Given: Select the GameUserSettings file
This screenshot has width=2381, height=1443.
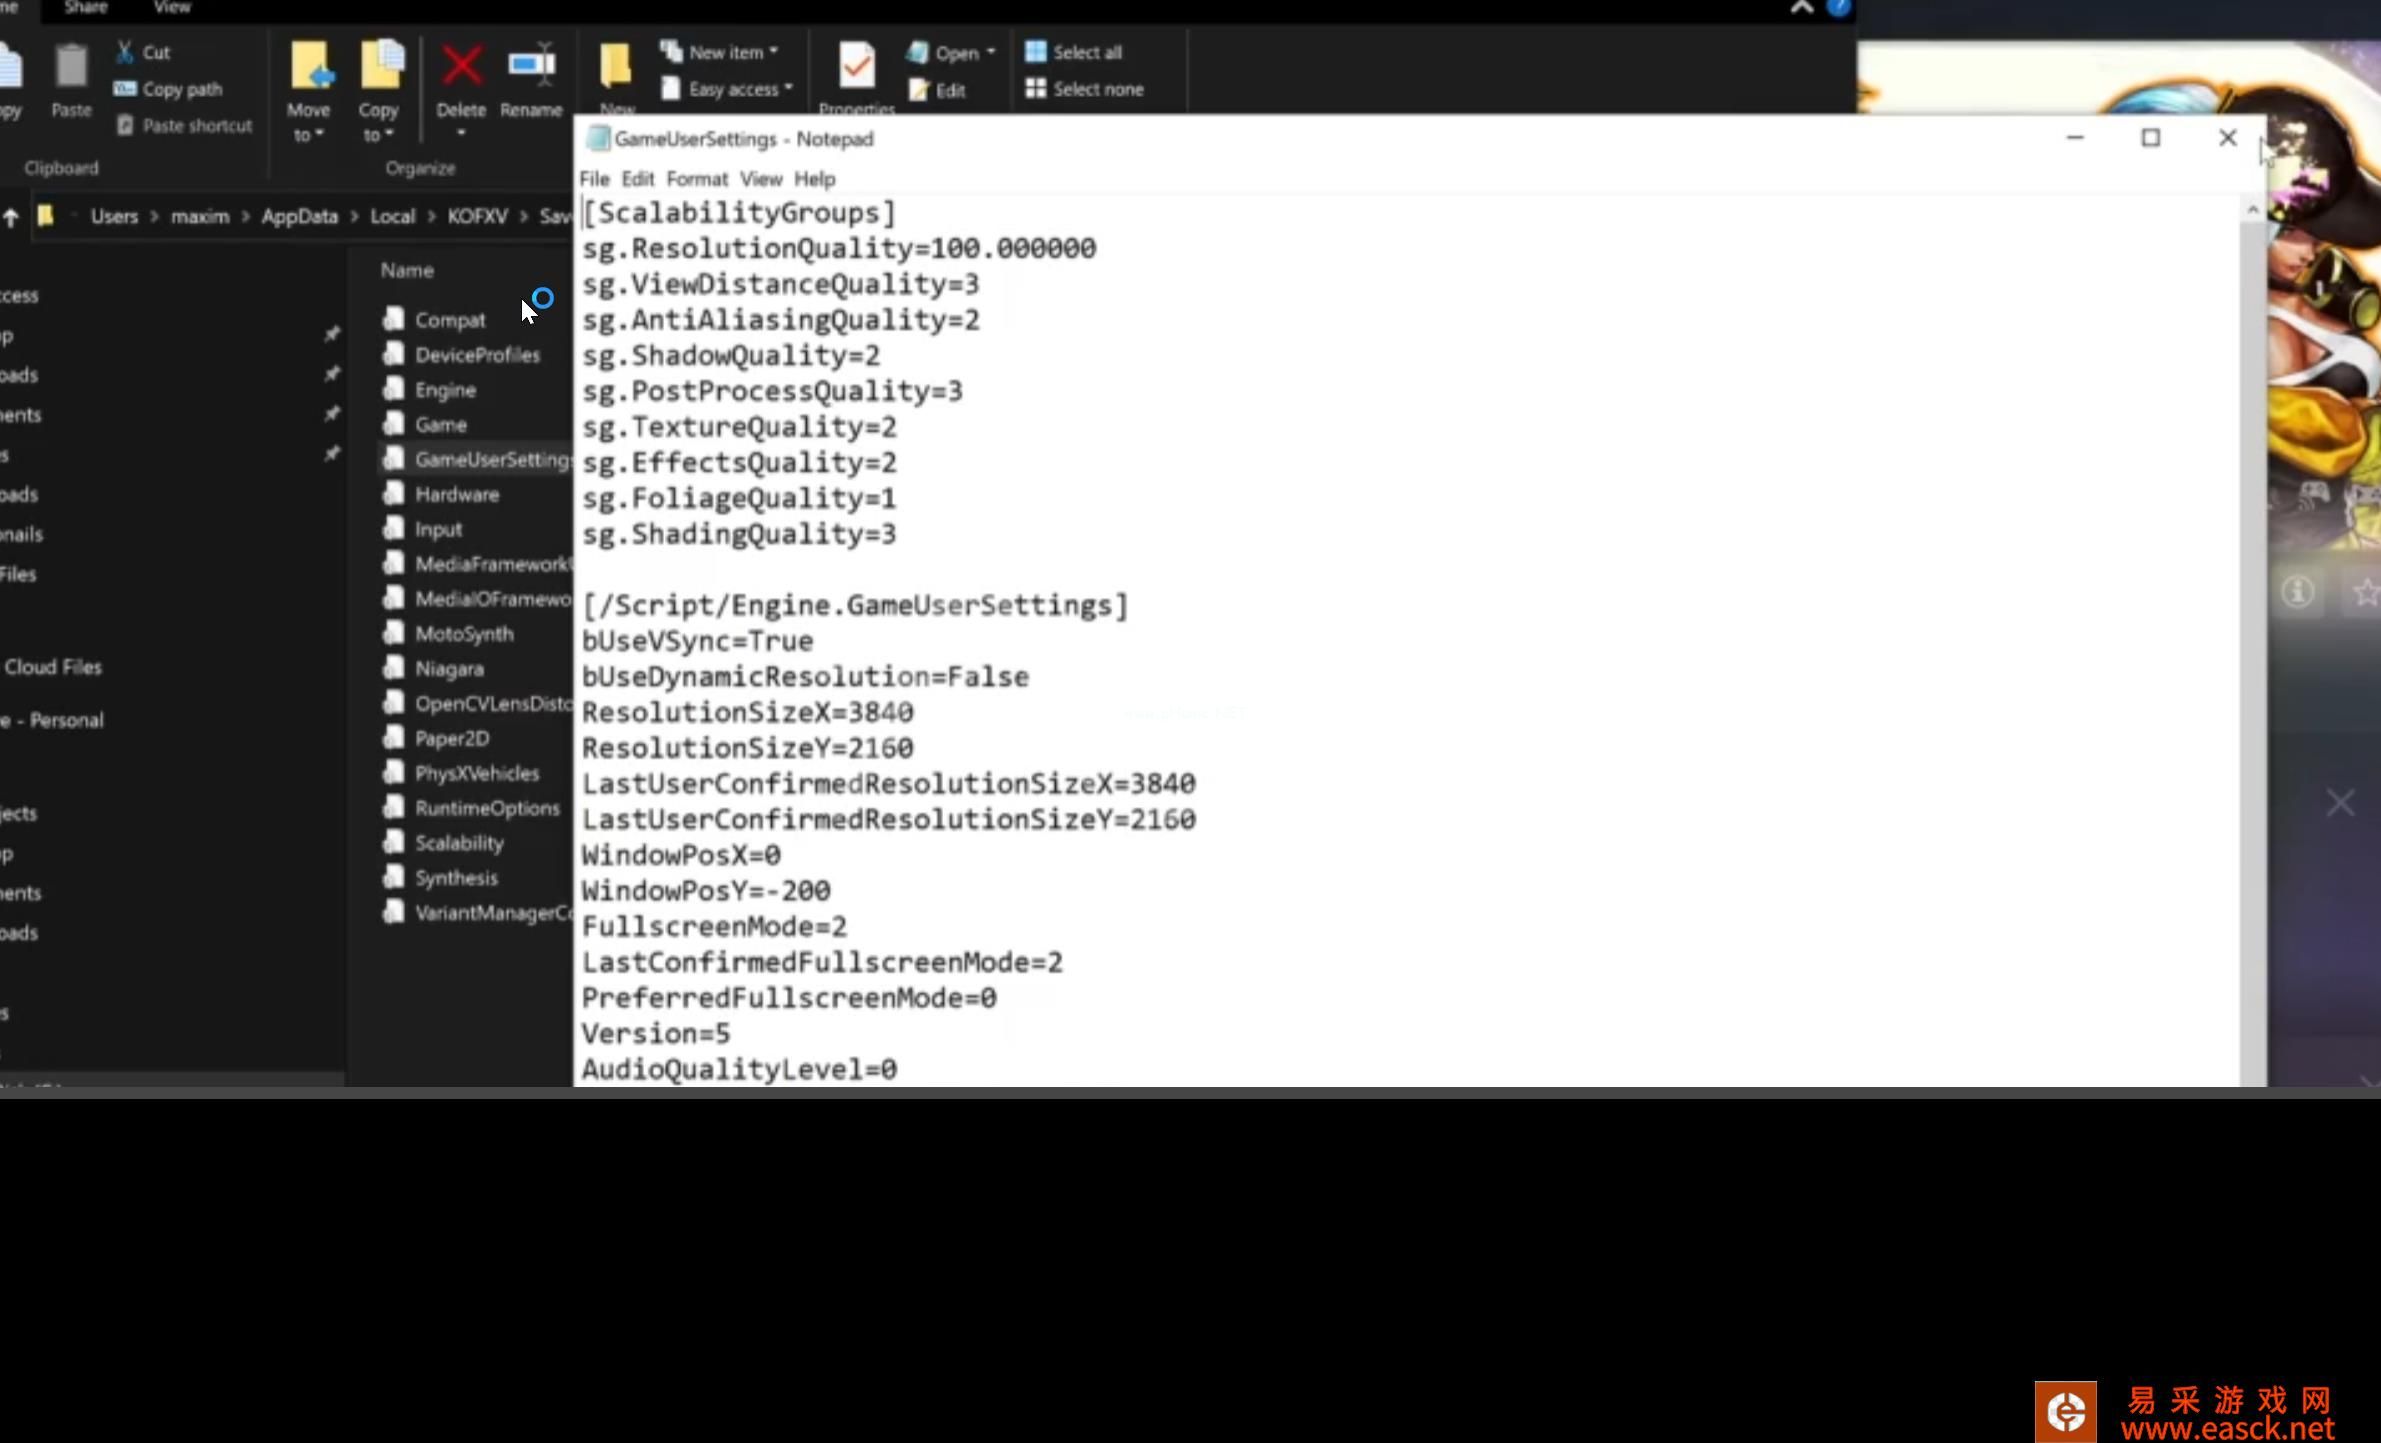Looking at the screenshot, I should [x=477, y=460].
